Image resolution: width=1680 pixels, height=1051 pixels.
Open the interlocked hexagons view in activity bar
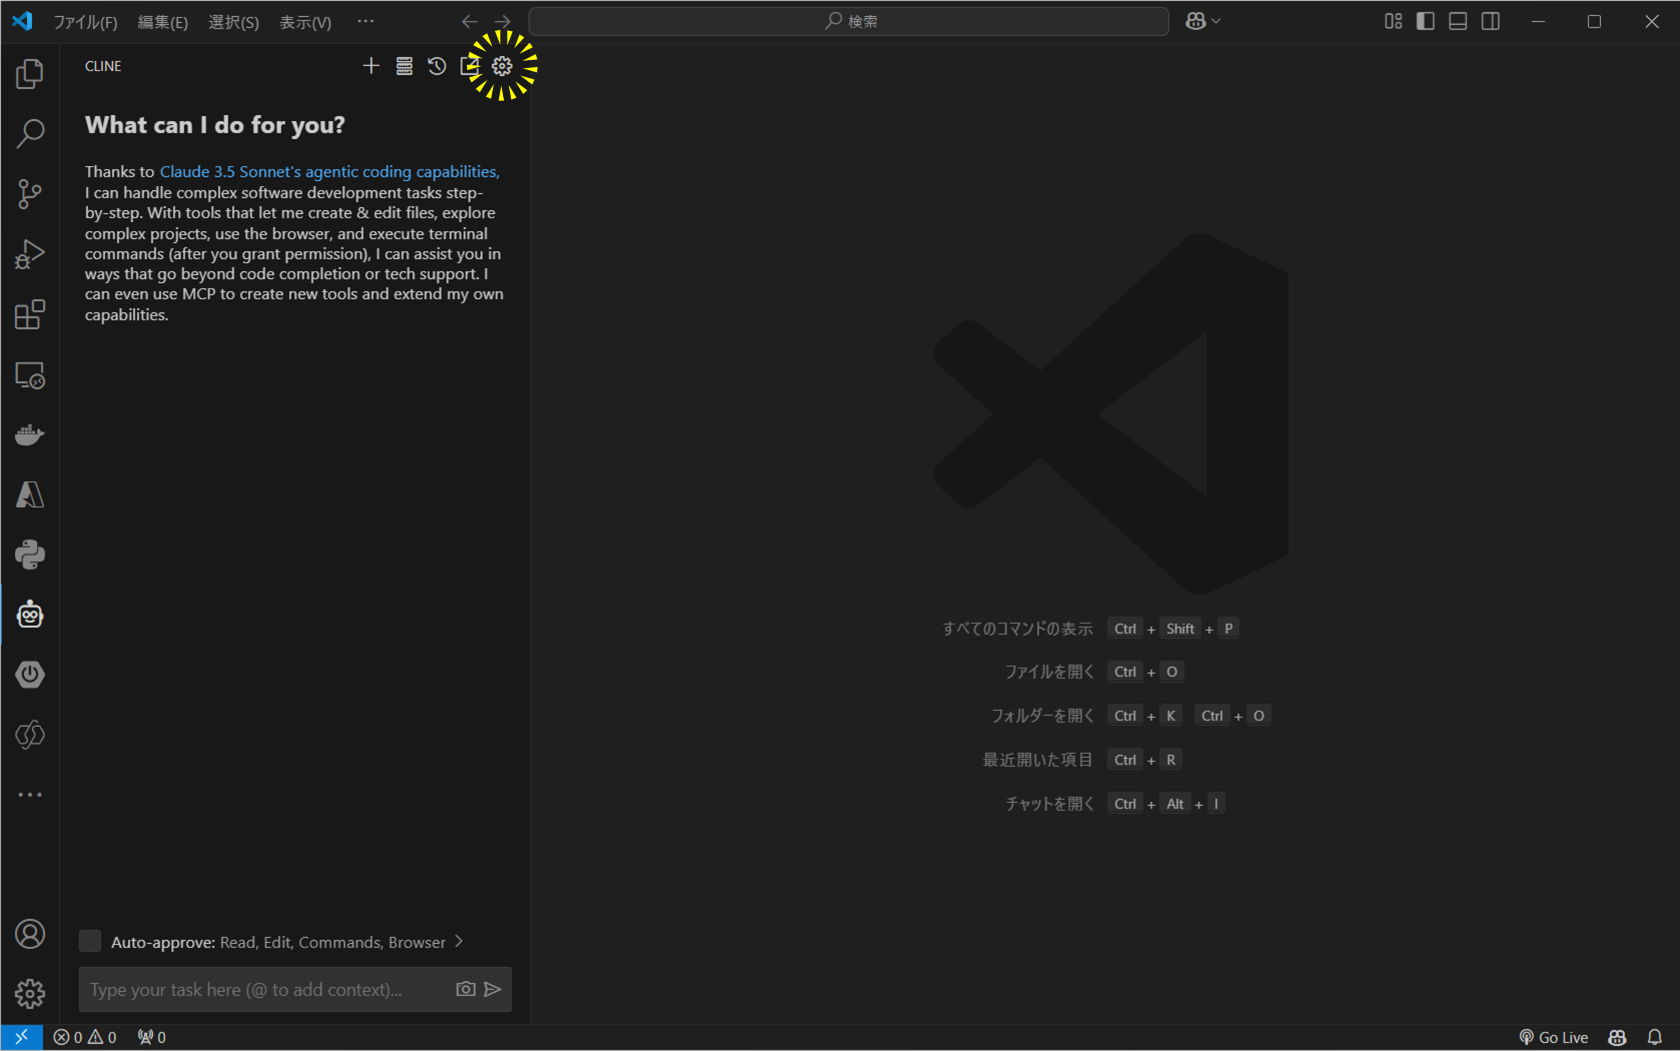pyautogui.click(x=30, y=735)
